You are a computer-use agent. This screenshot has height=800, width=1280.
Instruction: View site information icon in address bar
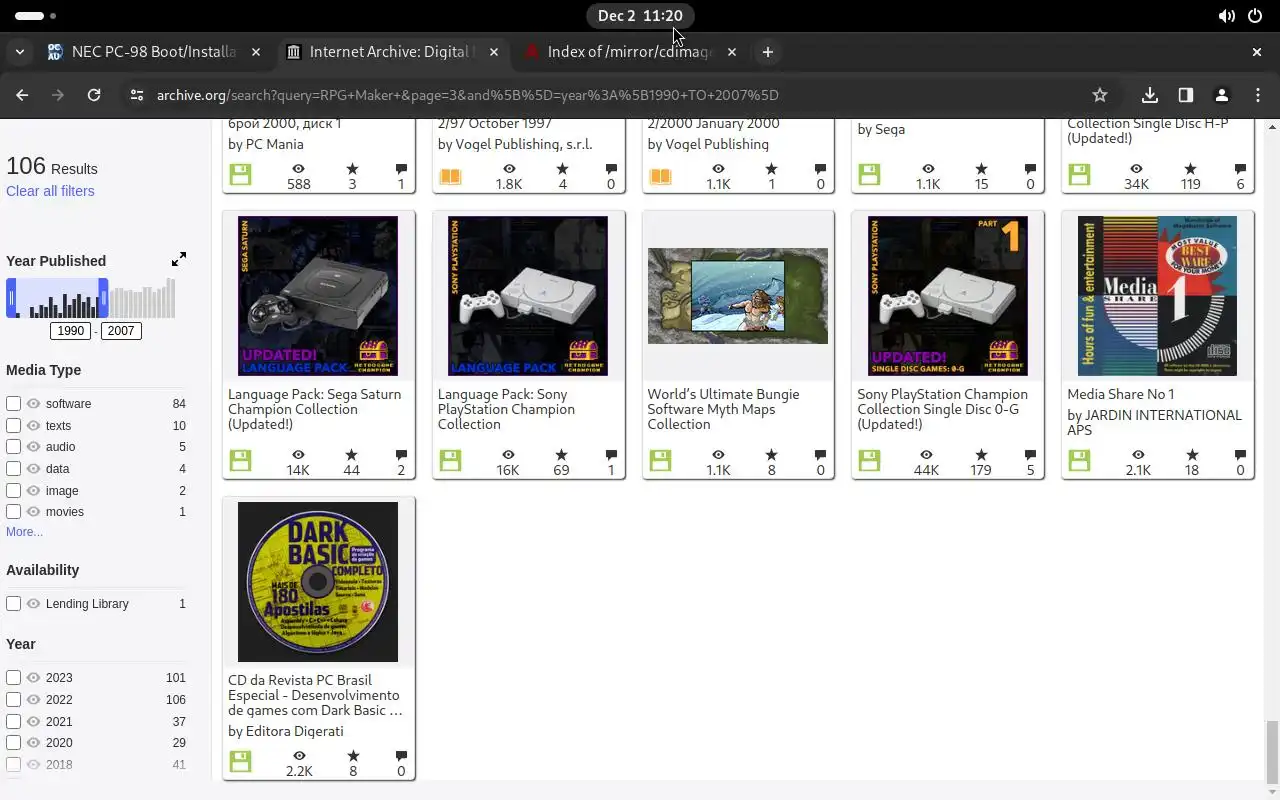(137, 95)
